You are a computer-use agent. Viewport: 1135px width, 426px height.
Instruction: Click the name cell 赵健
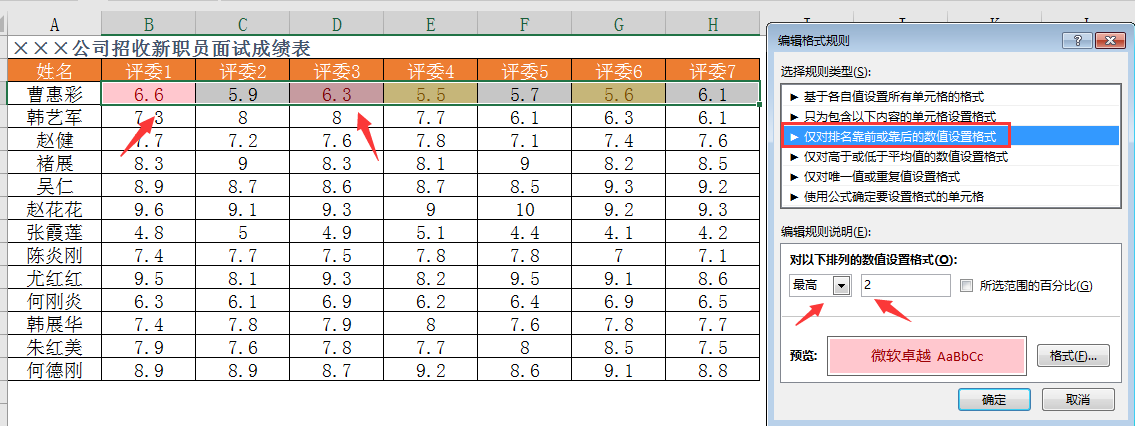pyautogui.click(x=54, y=140)
